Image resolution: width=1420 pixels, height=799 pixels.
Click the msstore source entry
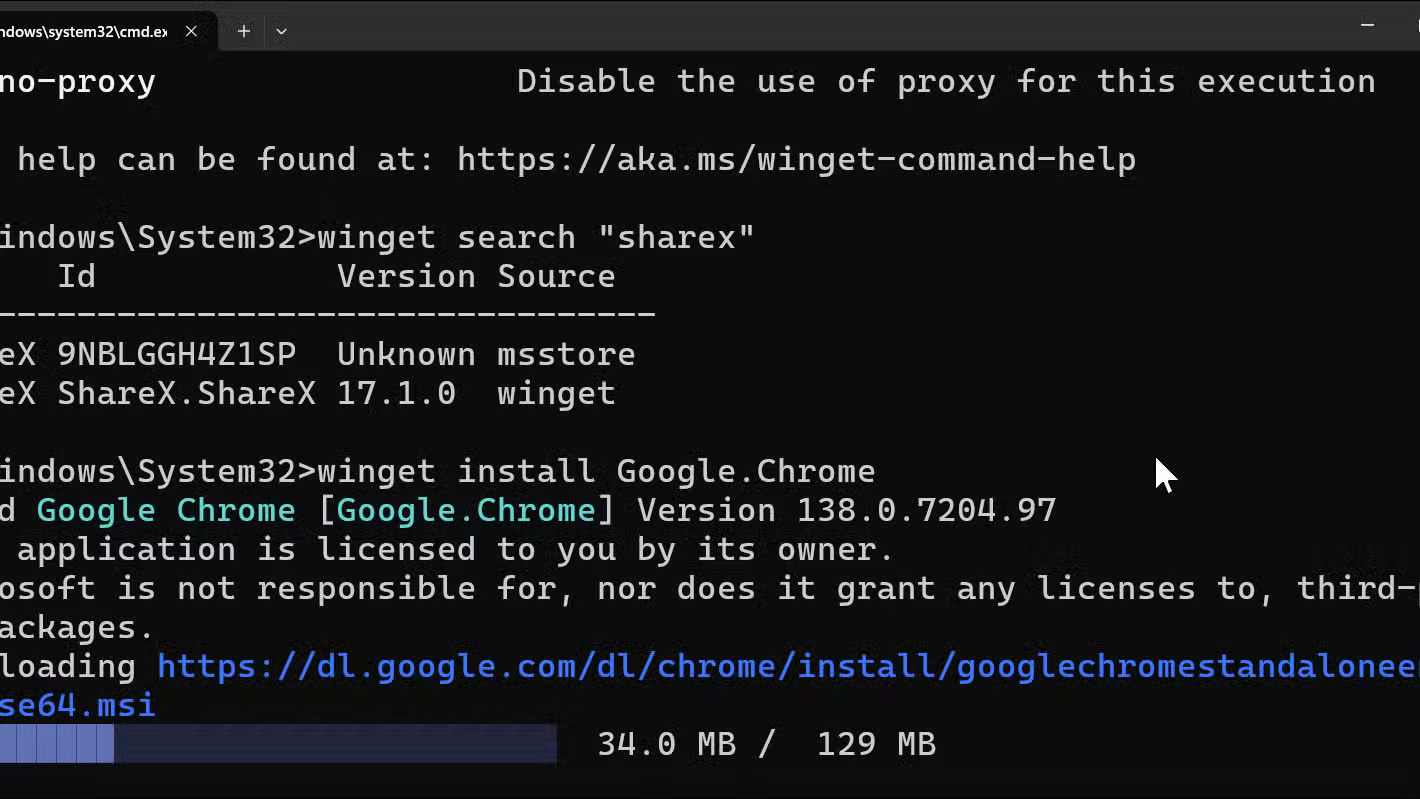(x=566, y=354)
